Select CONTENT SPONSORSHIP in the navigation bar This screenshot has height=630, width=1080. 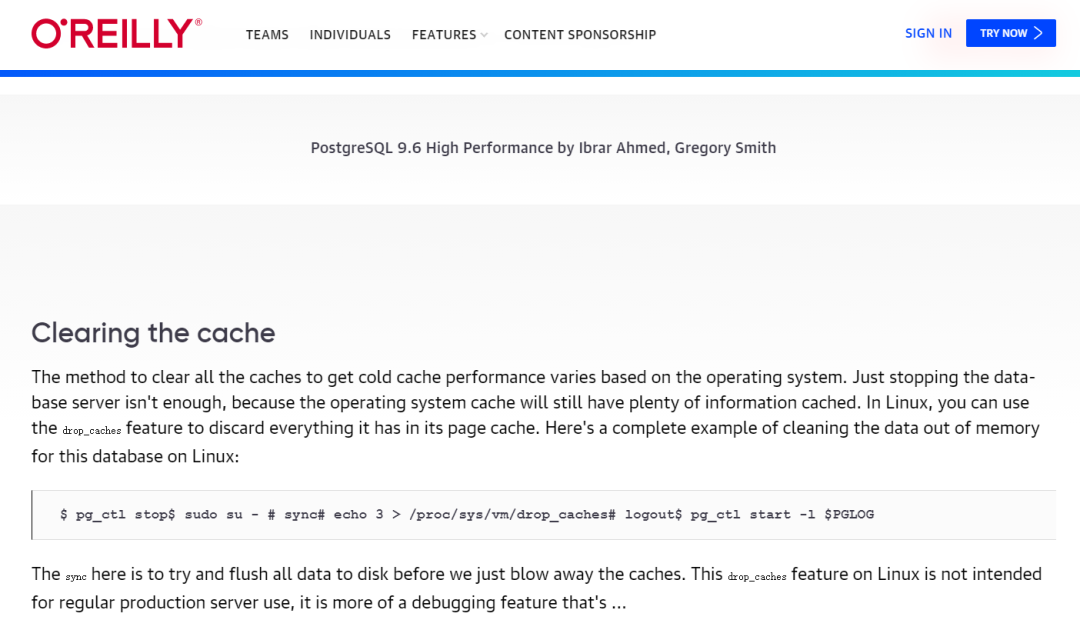(x=580, y=34)
